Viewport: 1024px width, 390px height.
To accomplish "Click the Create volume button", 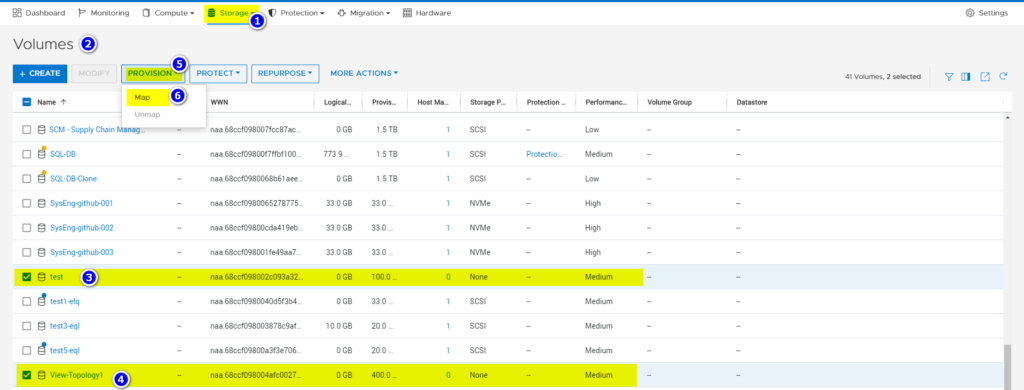I will [39, 74].
